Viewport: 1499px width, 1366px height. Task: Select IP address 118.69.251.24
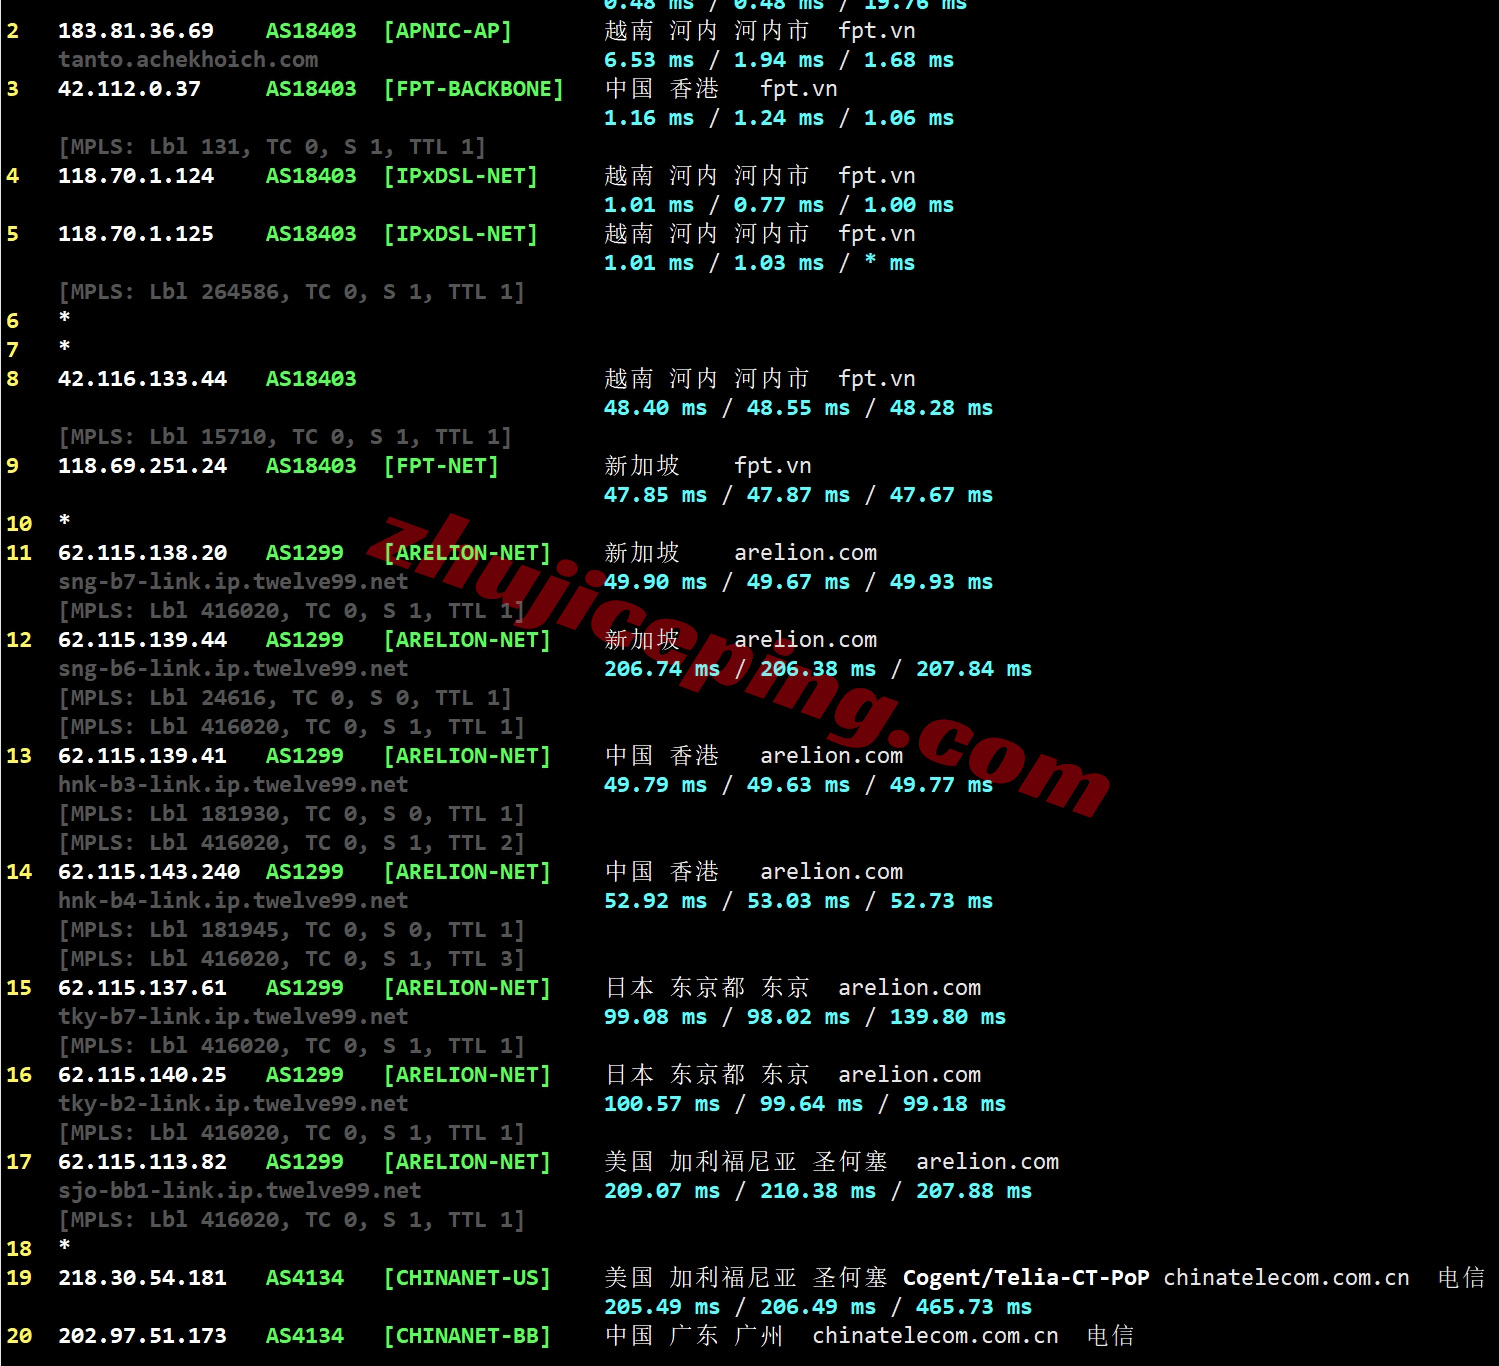click(x=142, y=466)
